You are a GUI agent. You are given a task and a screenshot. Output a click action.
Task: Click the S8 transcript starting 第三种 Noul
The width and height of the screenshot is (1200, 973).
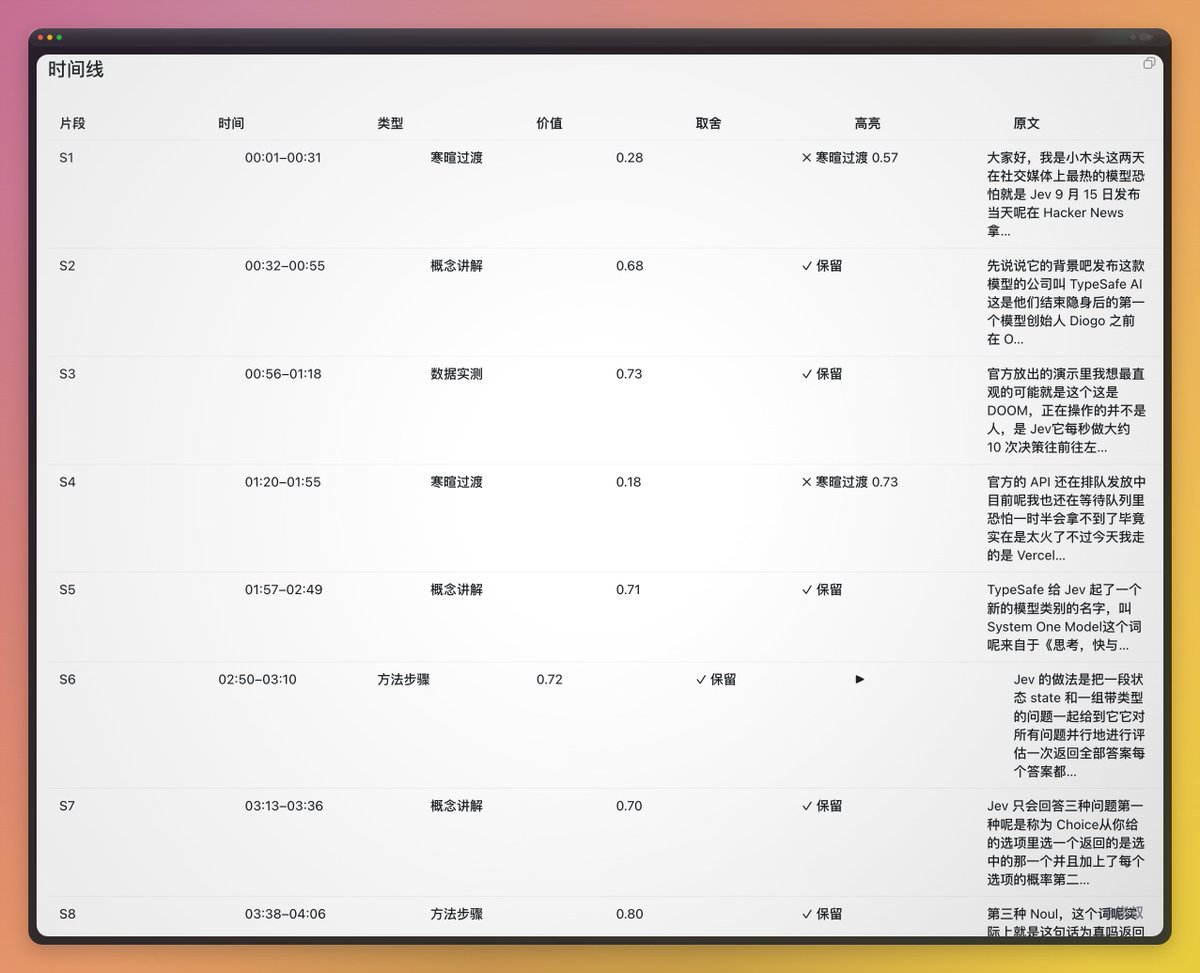click(x=1066, y=920)
